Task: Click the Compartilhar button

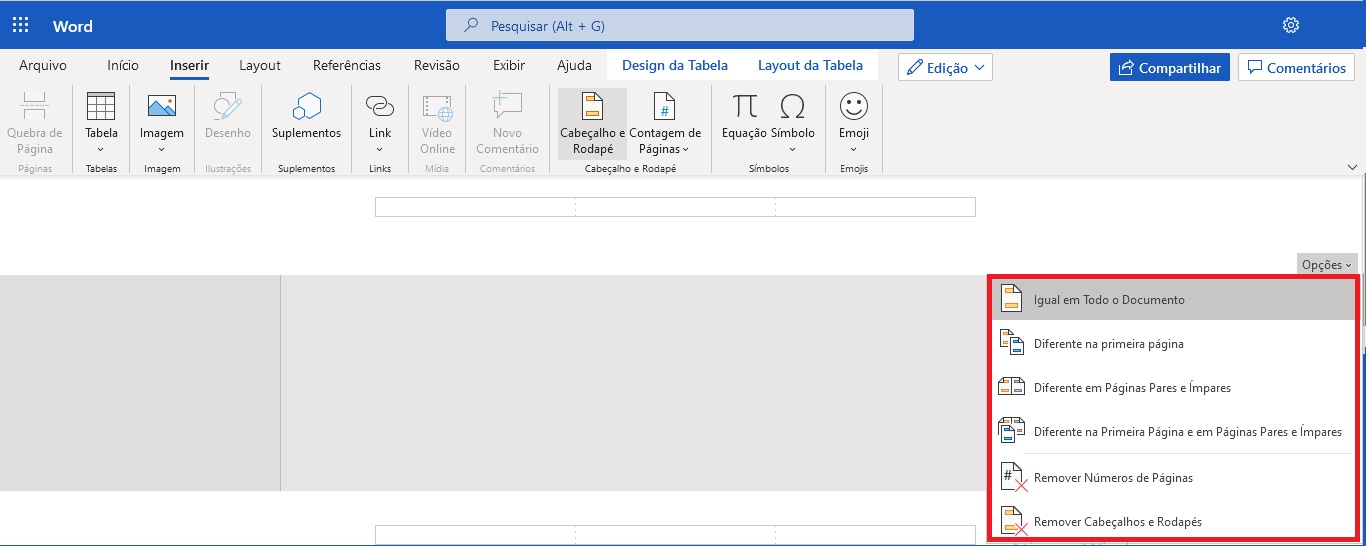Action: [1169, 68]
